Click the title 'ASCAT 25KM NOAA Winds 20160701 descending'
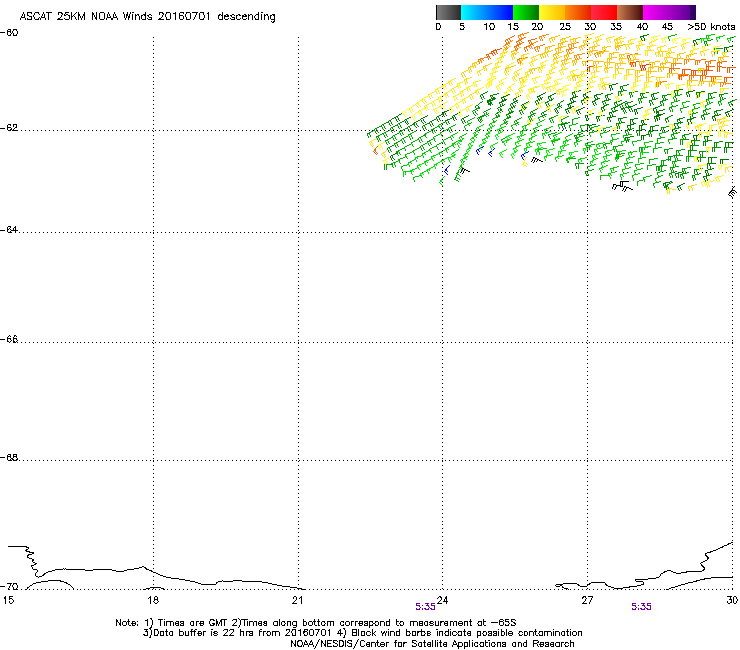This screenshot has height=650, width=740. [x=147, y=17]
